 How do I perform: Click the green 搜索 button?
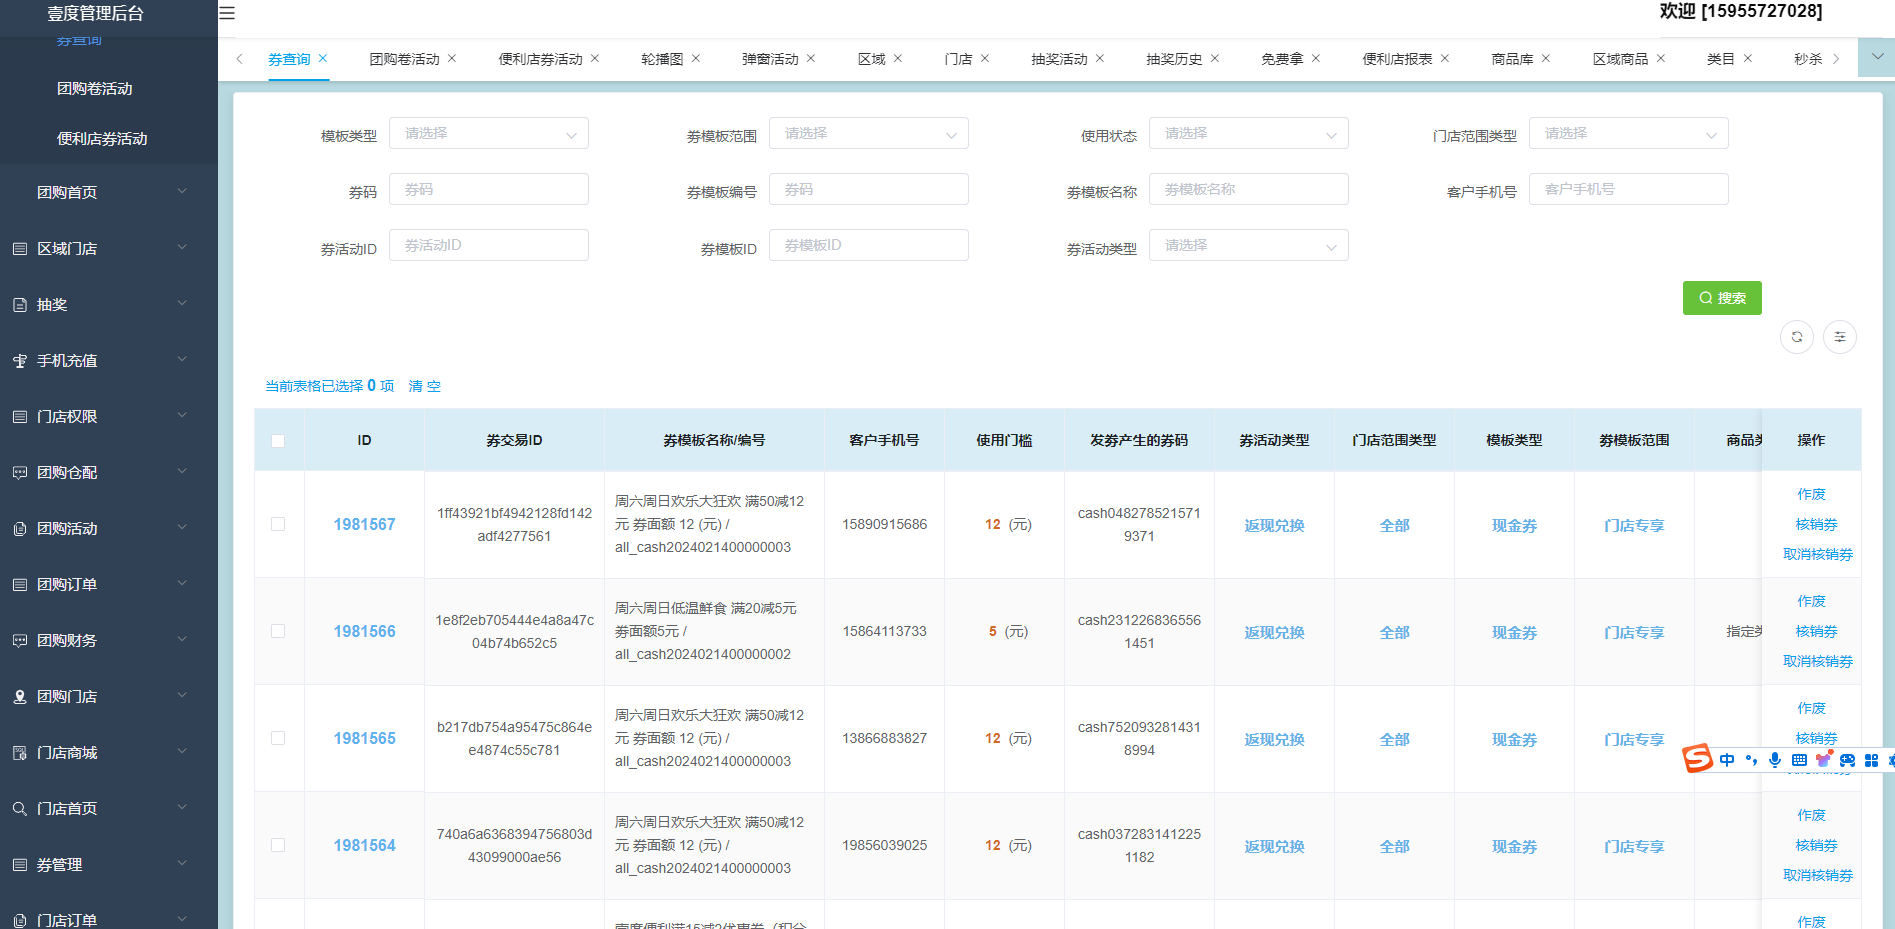pyautogui.click(x=1722, y=298)
